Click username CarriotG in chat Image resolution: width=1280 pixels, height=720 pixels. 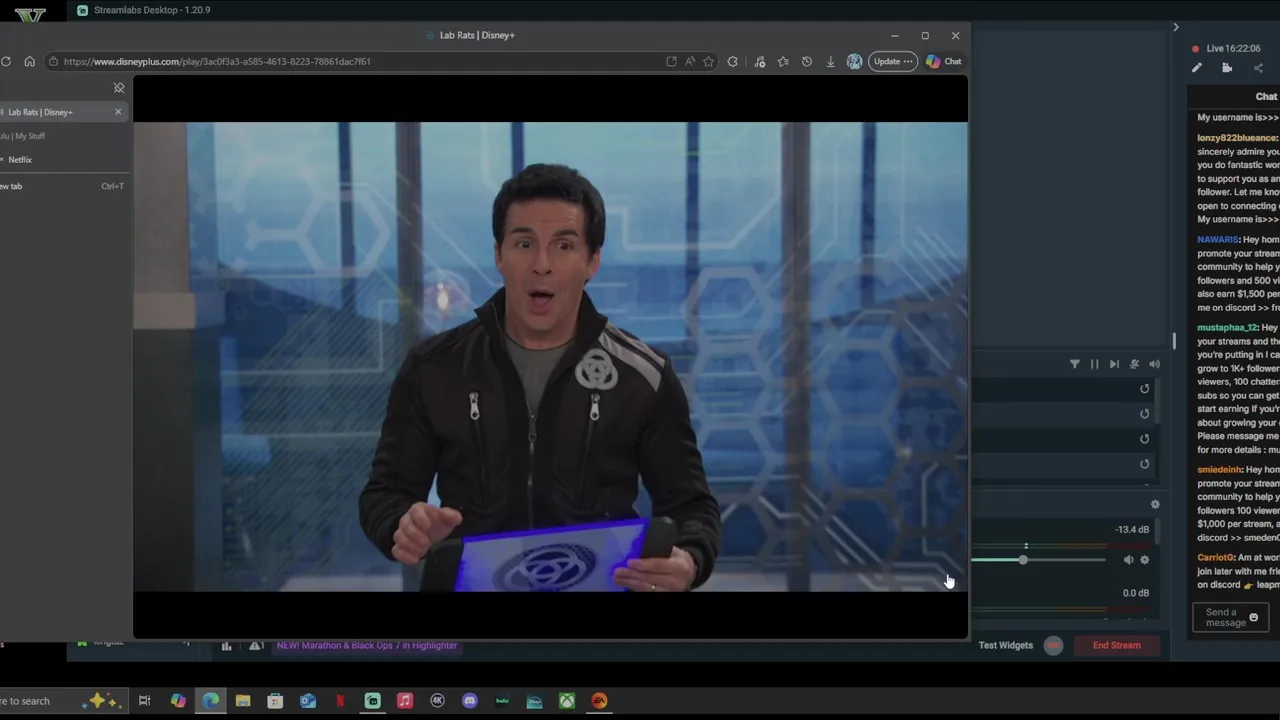(1216, 558)
